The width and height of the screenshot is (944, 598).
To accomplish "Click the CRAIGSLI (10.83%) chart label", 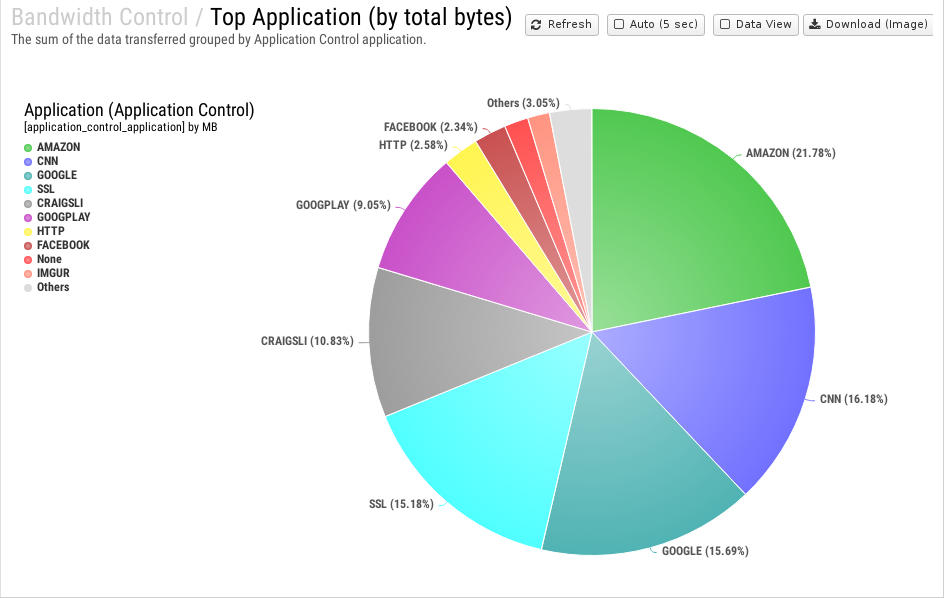I will pos(307,341).
